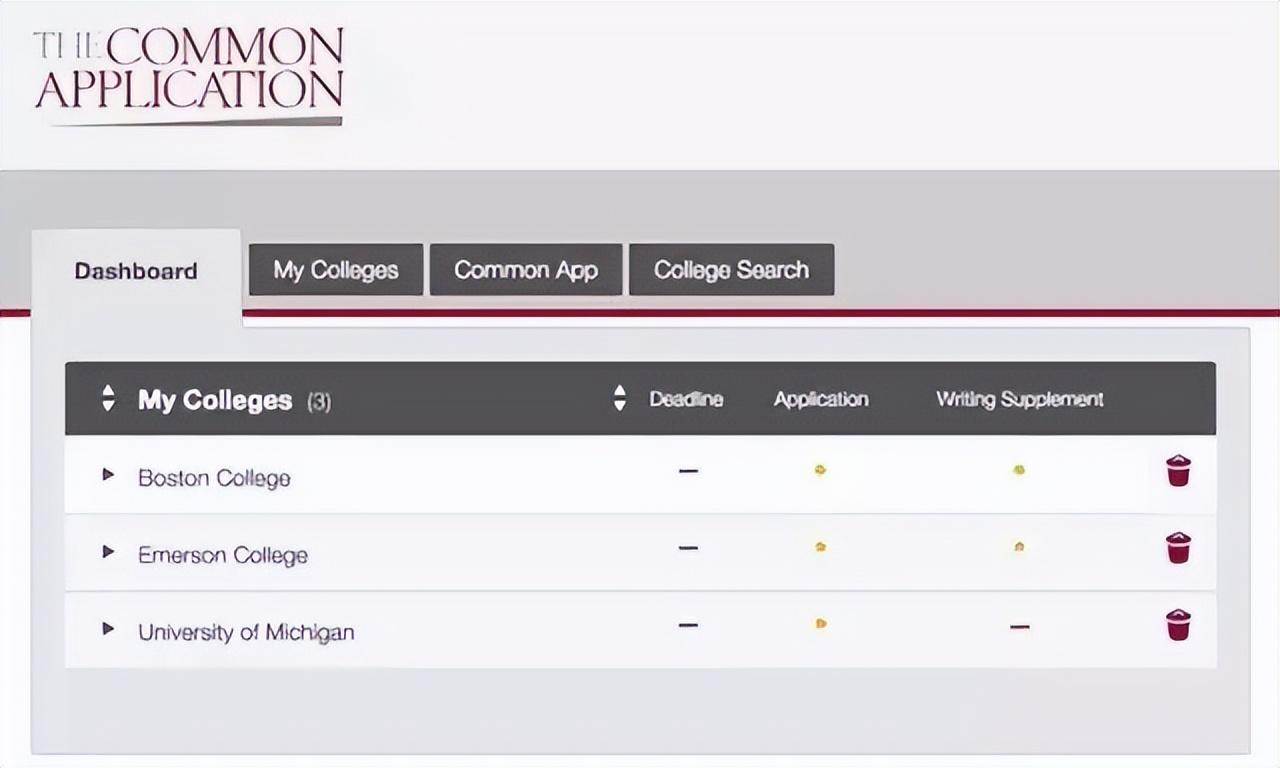
Task: Open the Boston College name link
Action: pyautogui.click(x=214, y=478)
